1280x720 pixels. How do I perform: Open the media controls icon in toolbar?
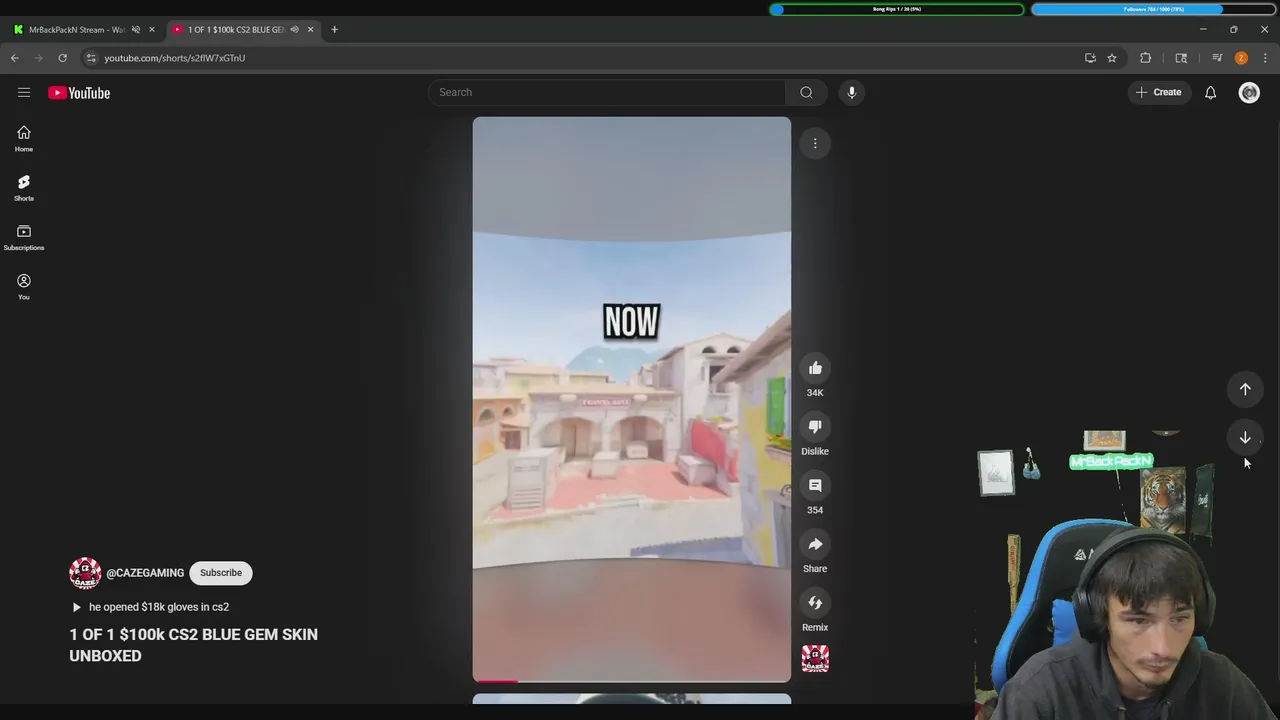click(1217, 58)
